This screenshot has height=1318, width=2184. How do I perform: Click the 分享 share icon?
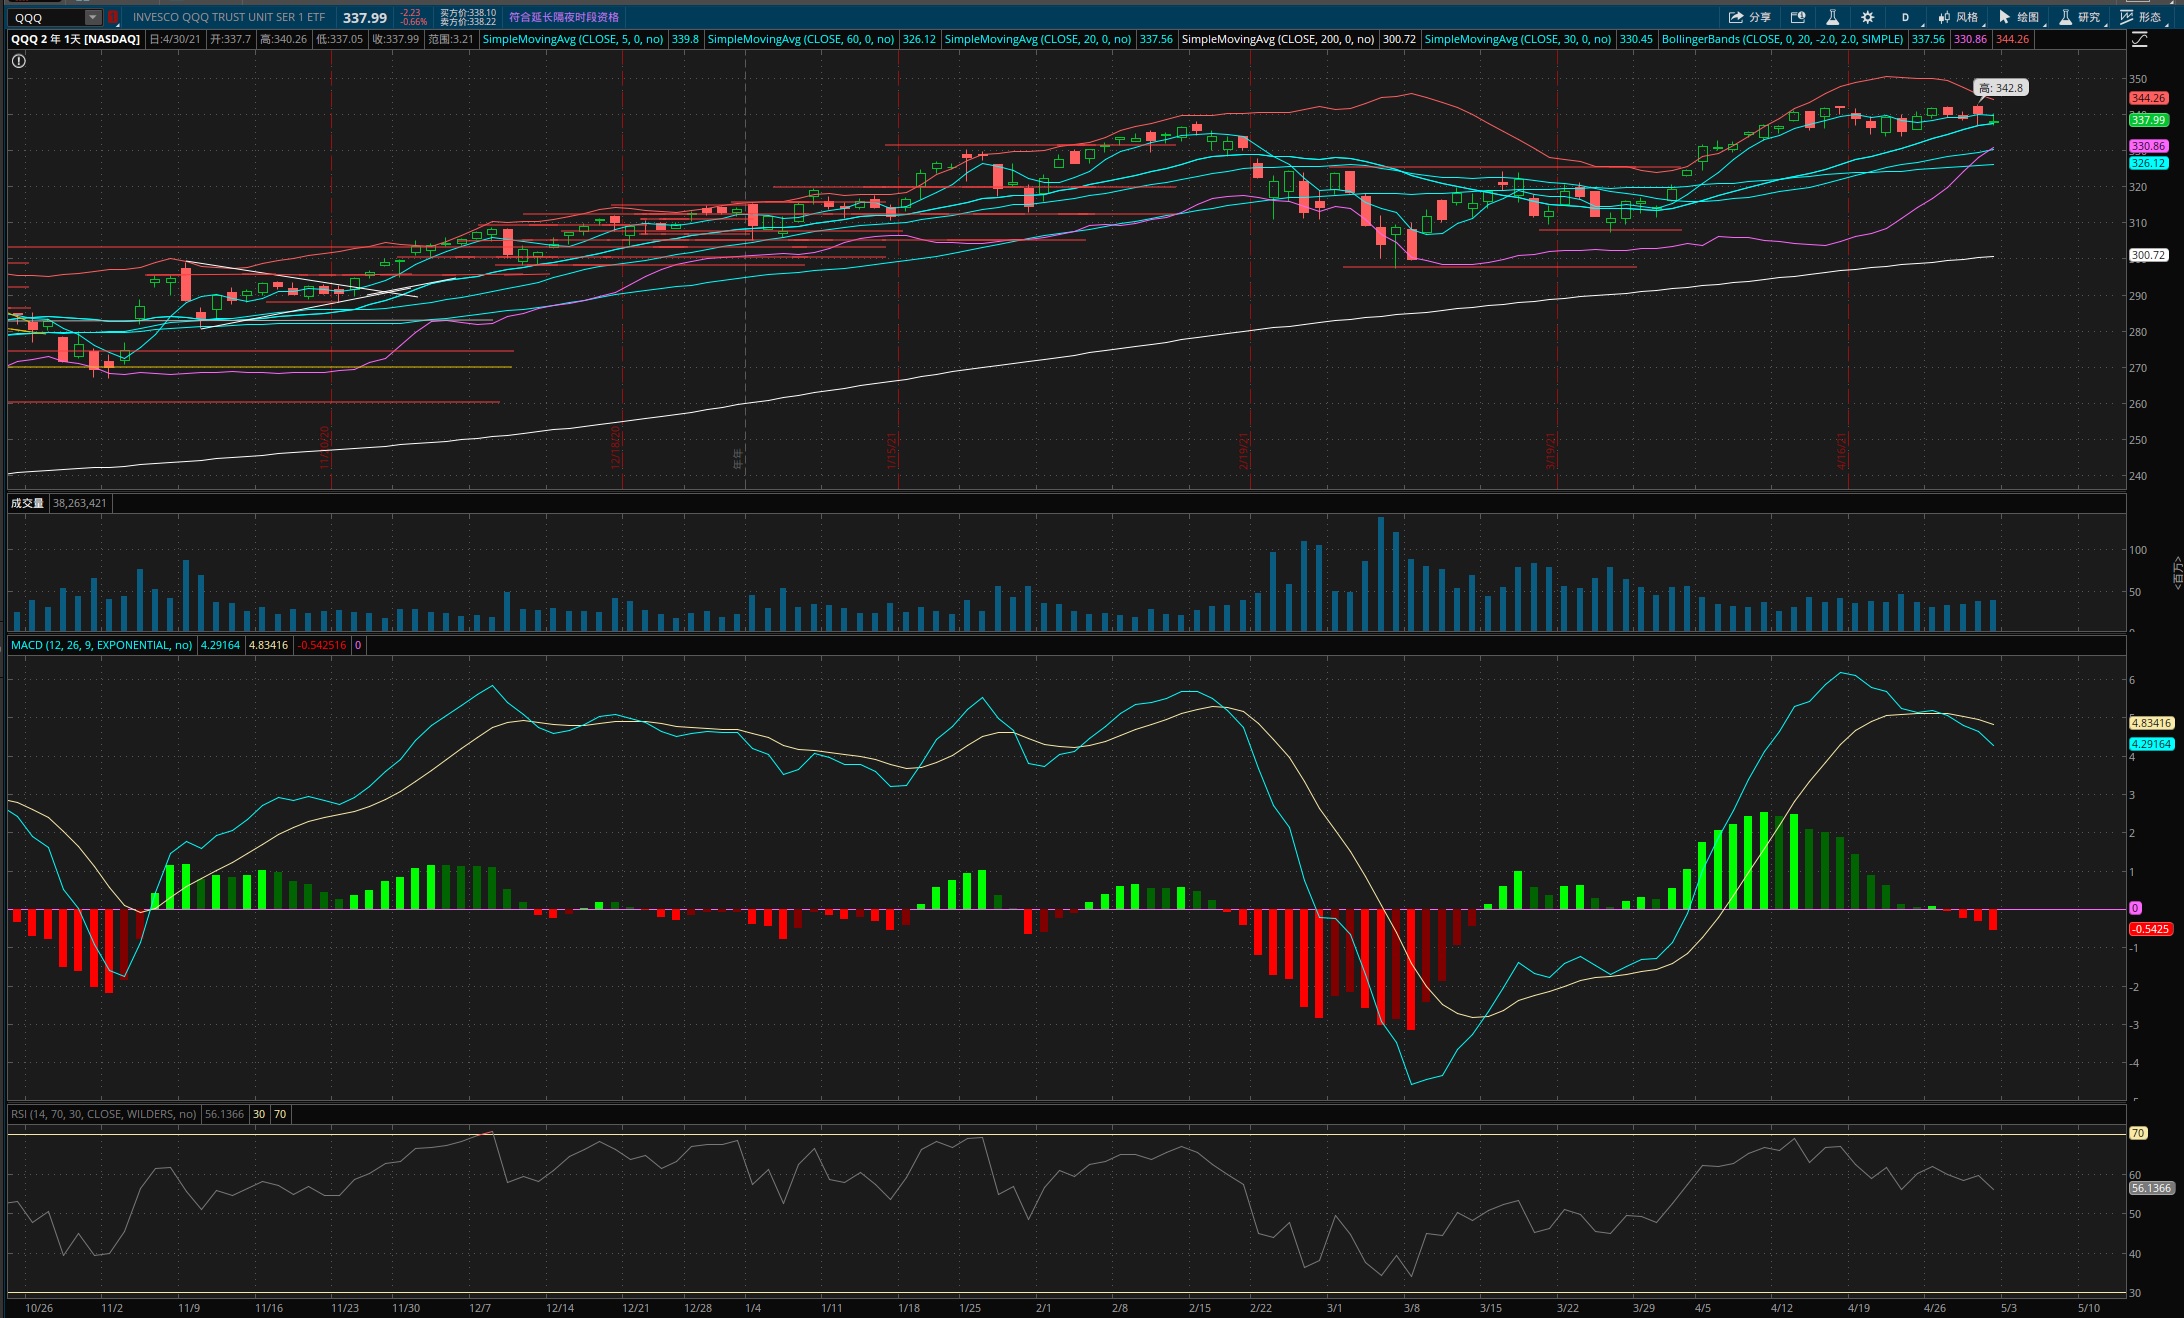1749,17
